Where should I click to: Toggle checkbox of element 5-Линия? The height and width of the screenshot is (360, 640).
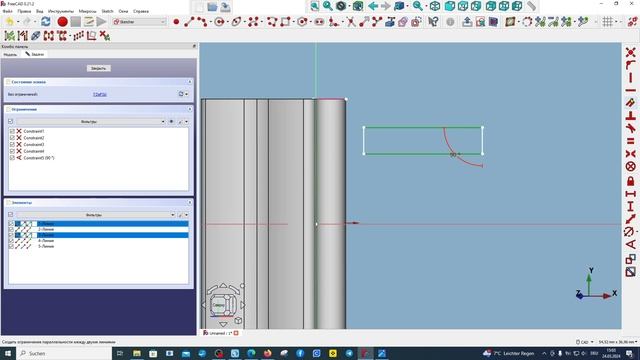point(11,247)
